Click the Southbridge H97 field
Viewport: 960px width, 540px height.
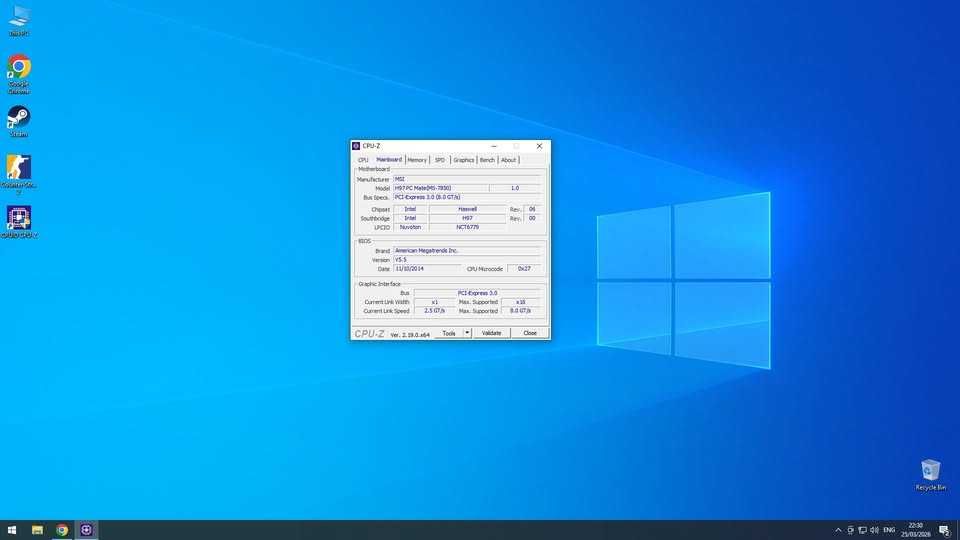(x=467, y=218)
